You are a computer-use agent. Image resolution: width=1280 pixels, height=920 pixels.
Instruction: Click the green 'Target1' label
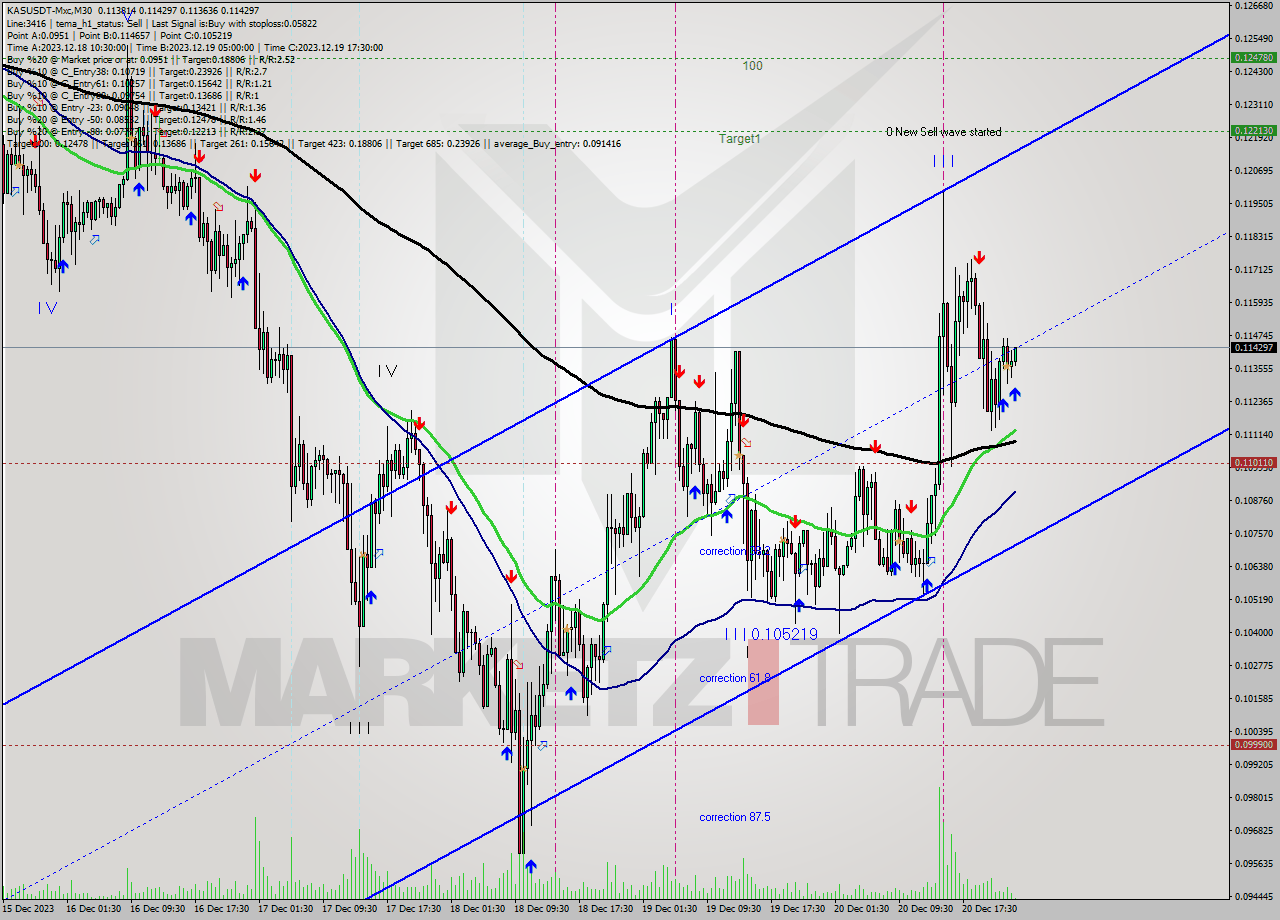(740, 139)
